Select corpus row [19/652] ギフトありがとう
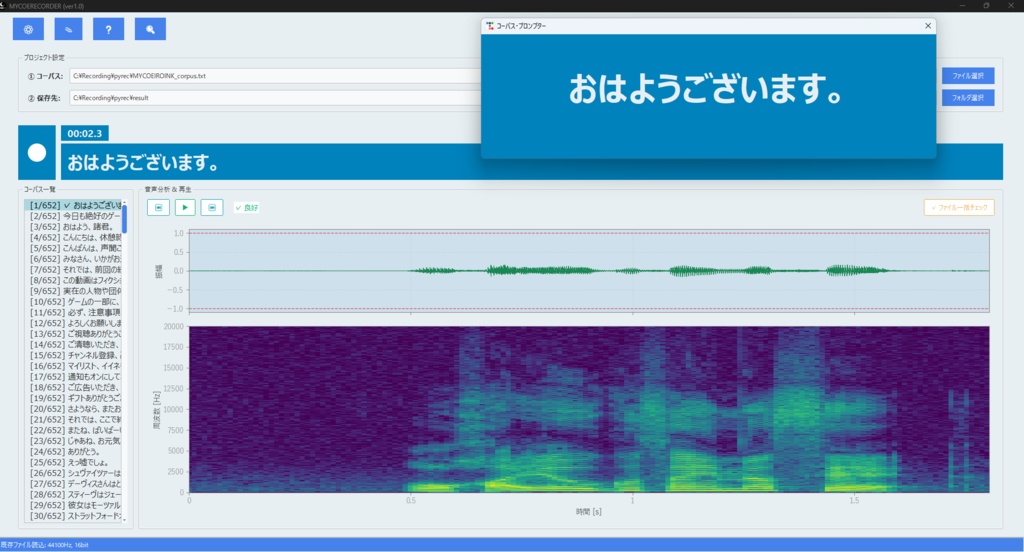 coord(73,398)
